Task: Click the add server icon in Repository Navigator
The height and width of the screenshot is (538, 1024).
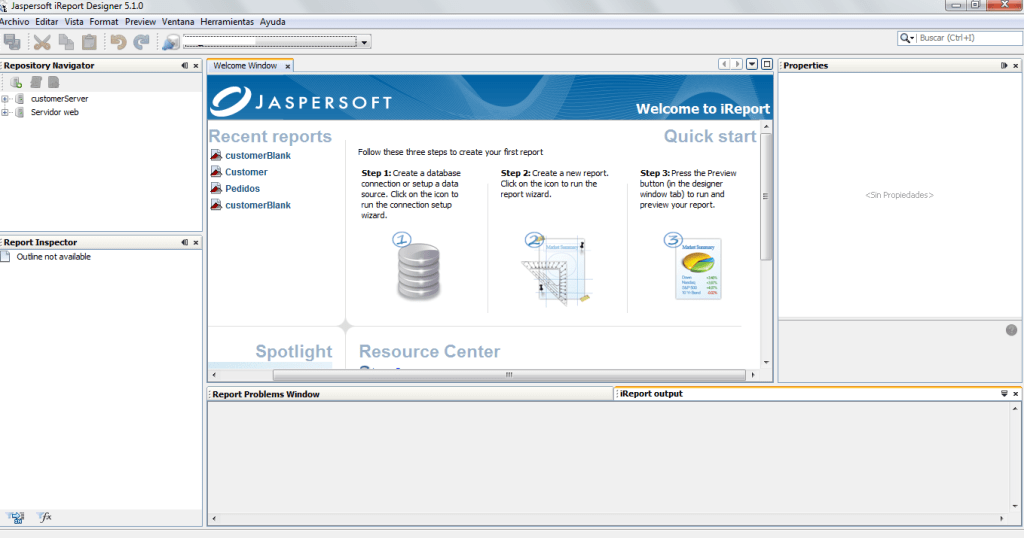Action: click(17, 82)
